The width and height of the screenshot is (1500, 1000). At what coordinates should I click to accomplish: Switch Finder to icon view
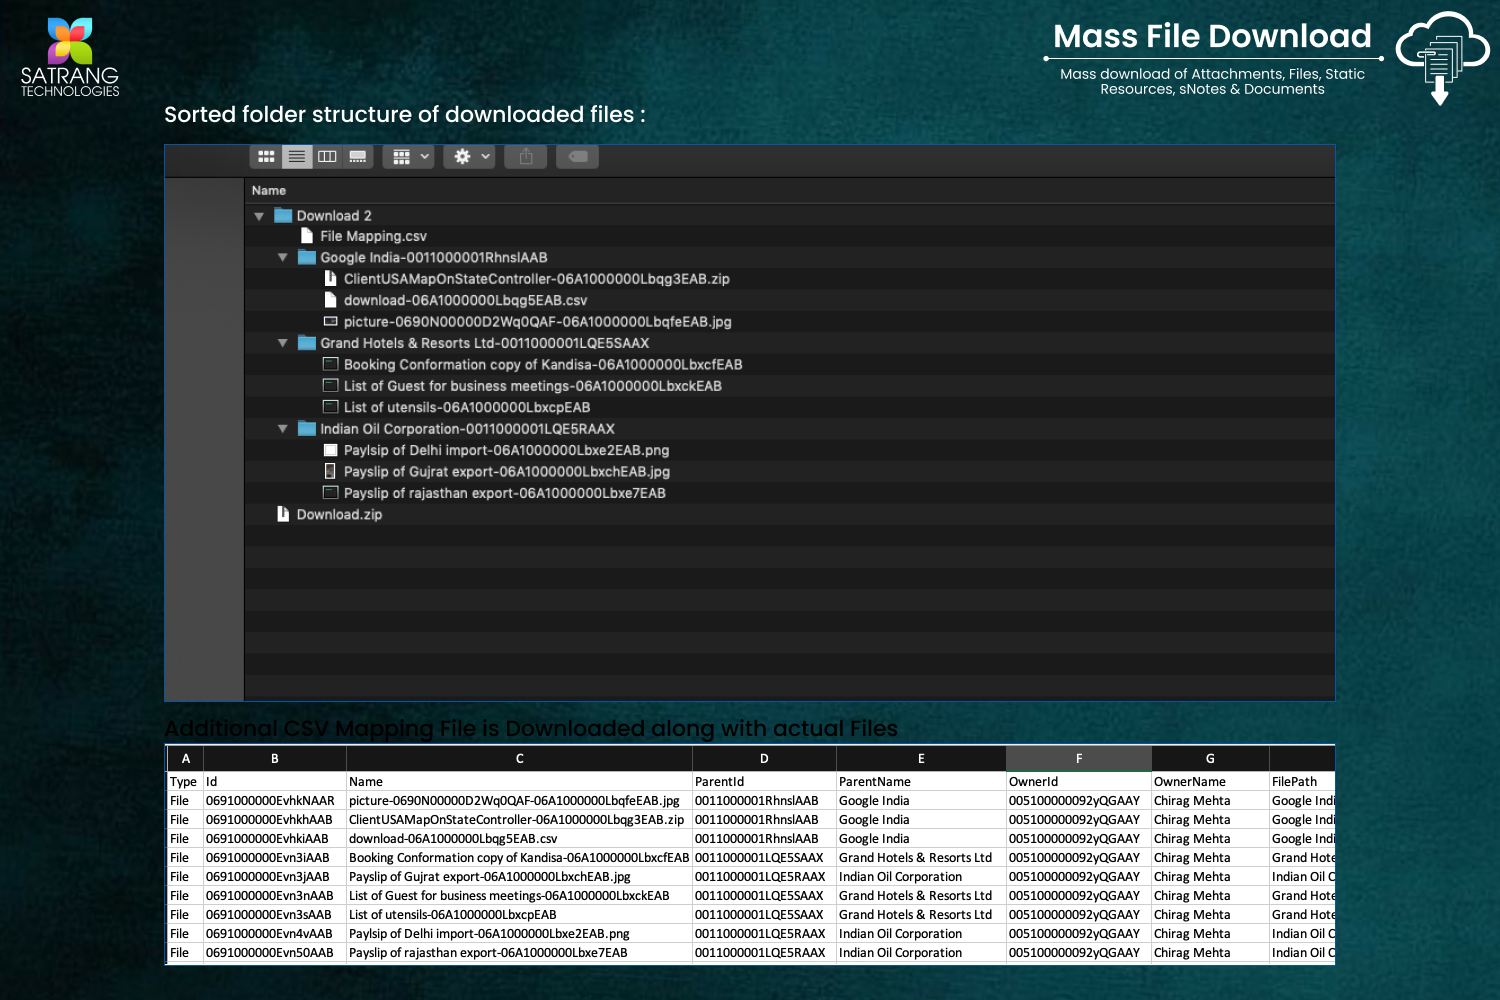266,157
